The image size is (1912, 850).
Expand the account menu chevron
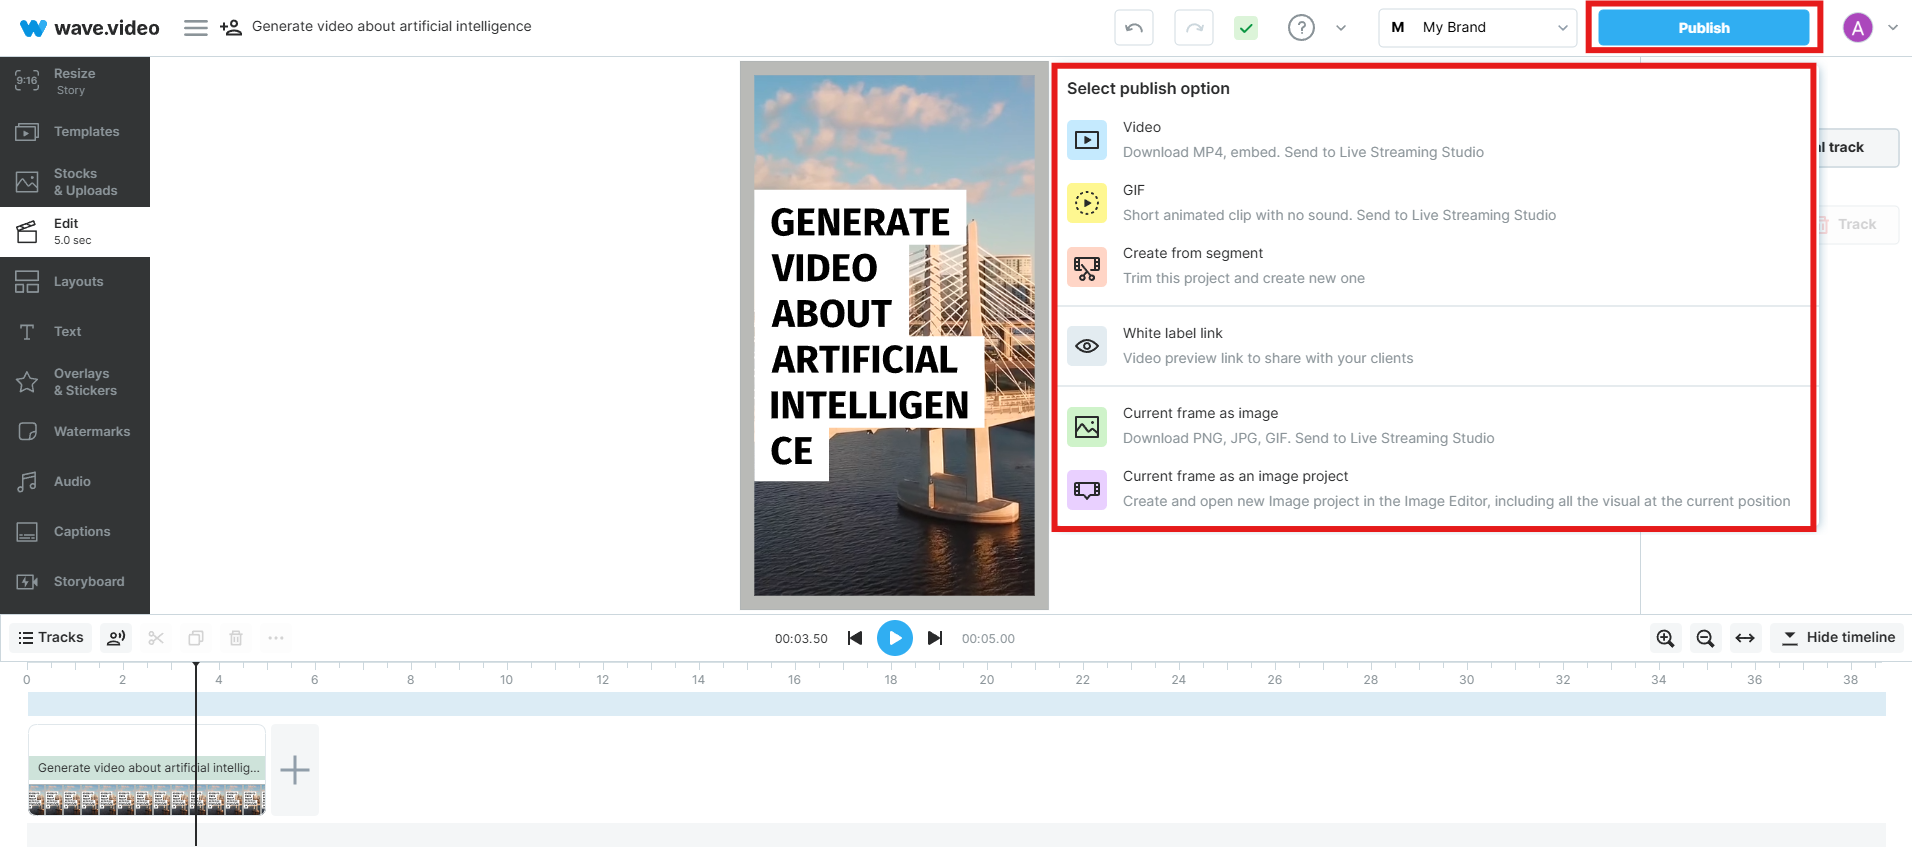(1893, 28)
